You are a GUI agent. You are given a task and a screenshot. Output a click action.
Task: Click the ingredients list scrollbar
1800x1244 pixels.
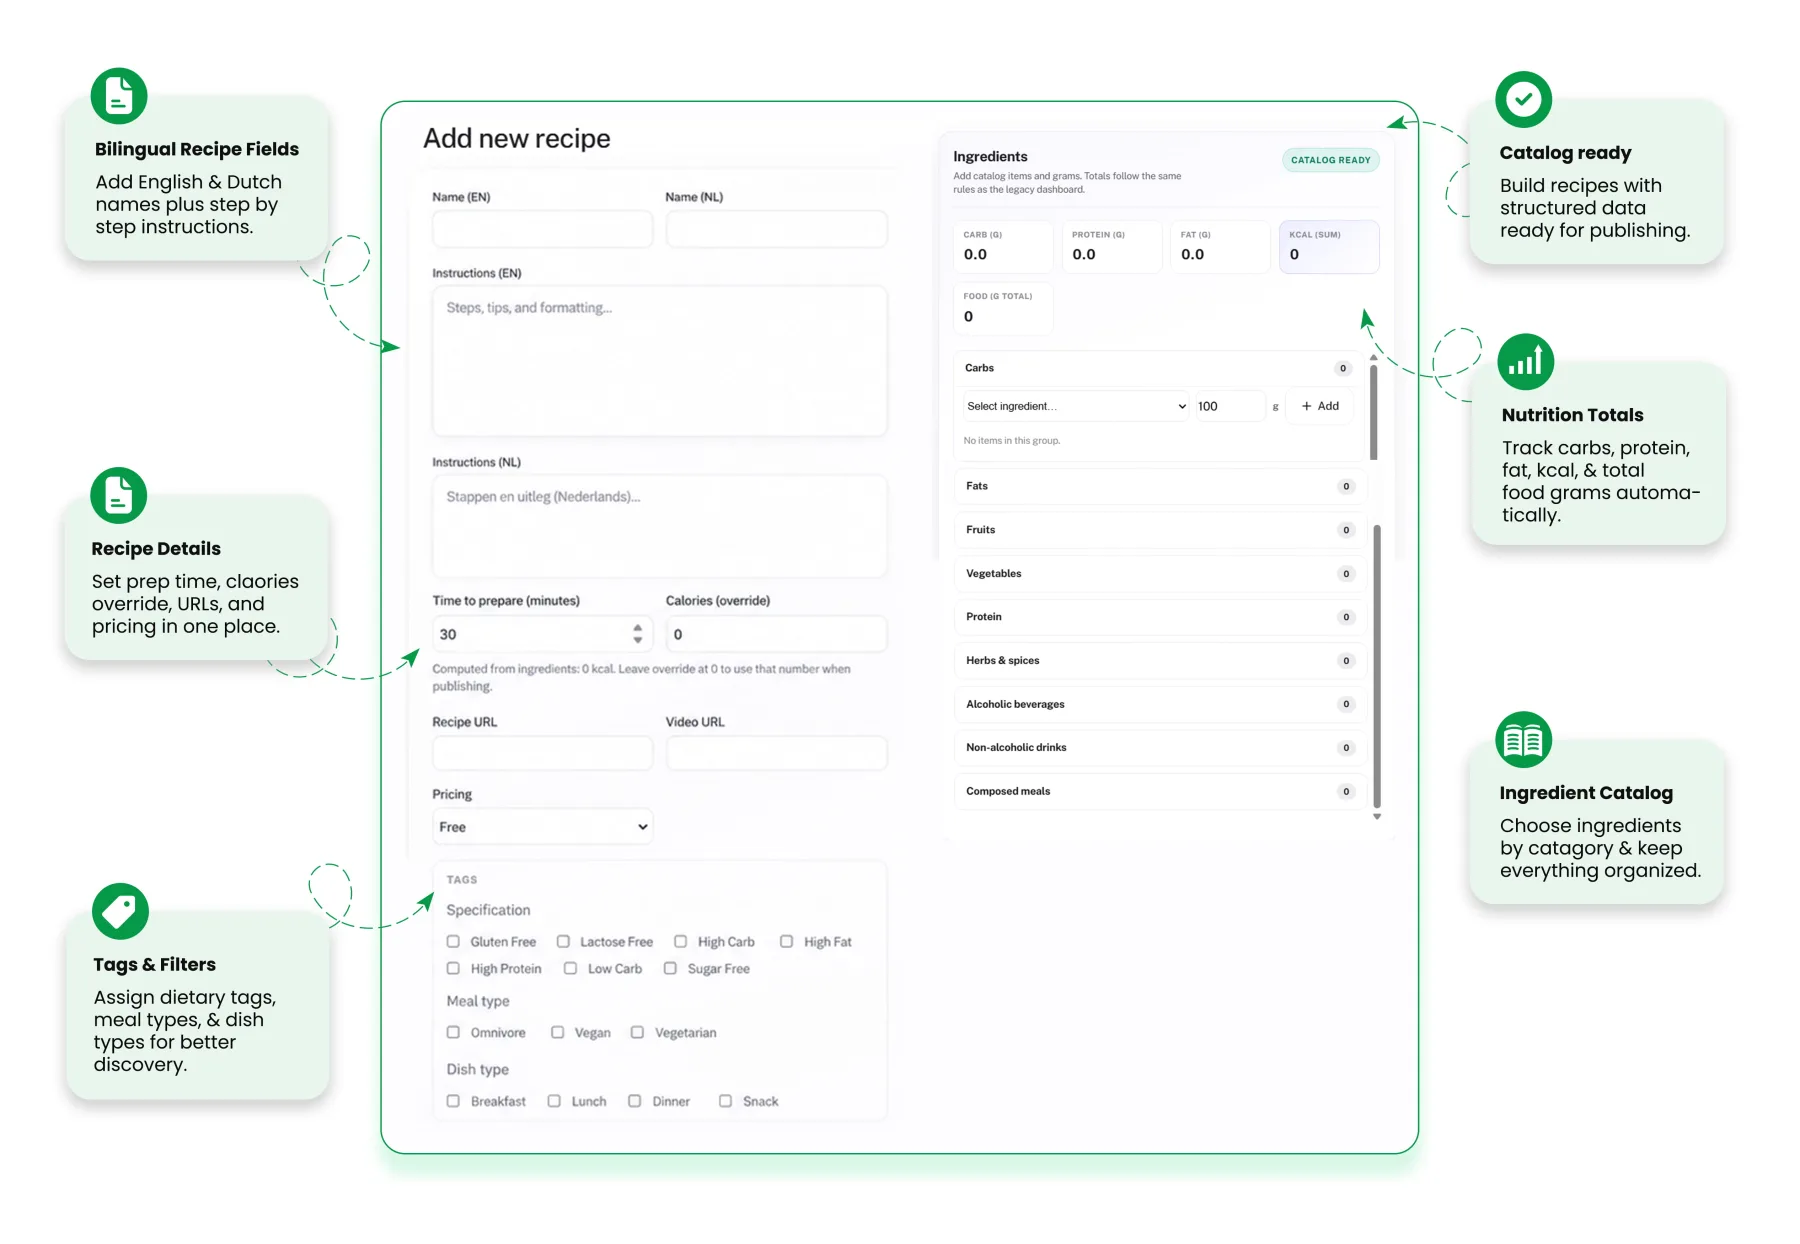(x=1377, y=665)
